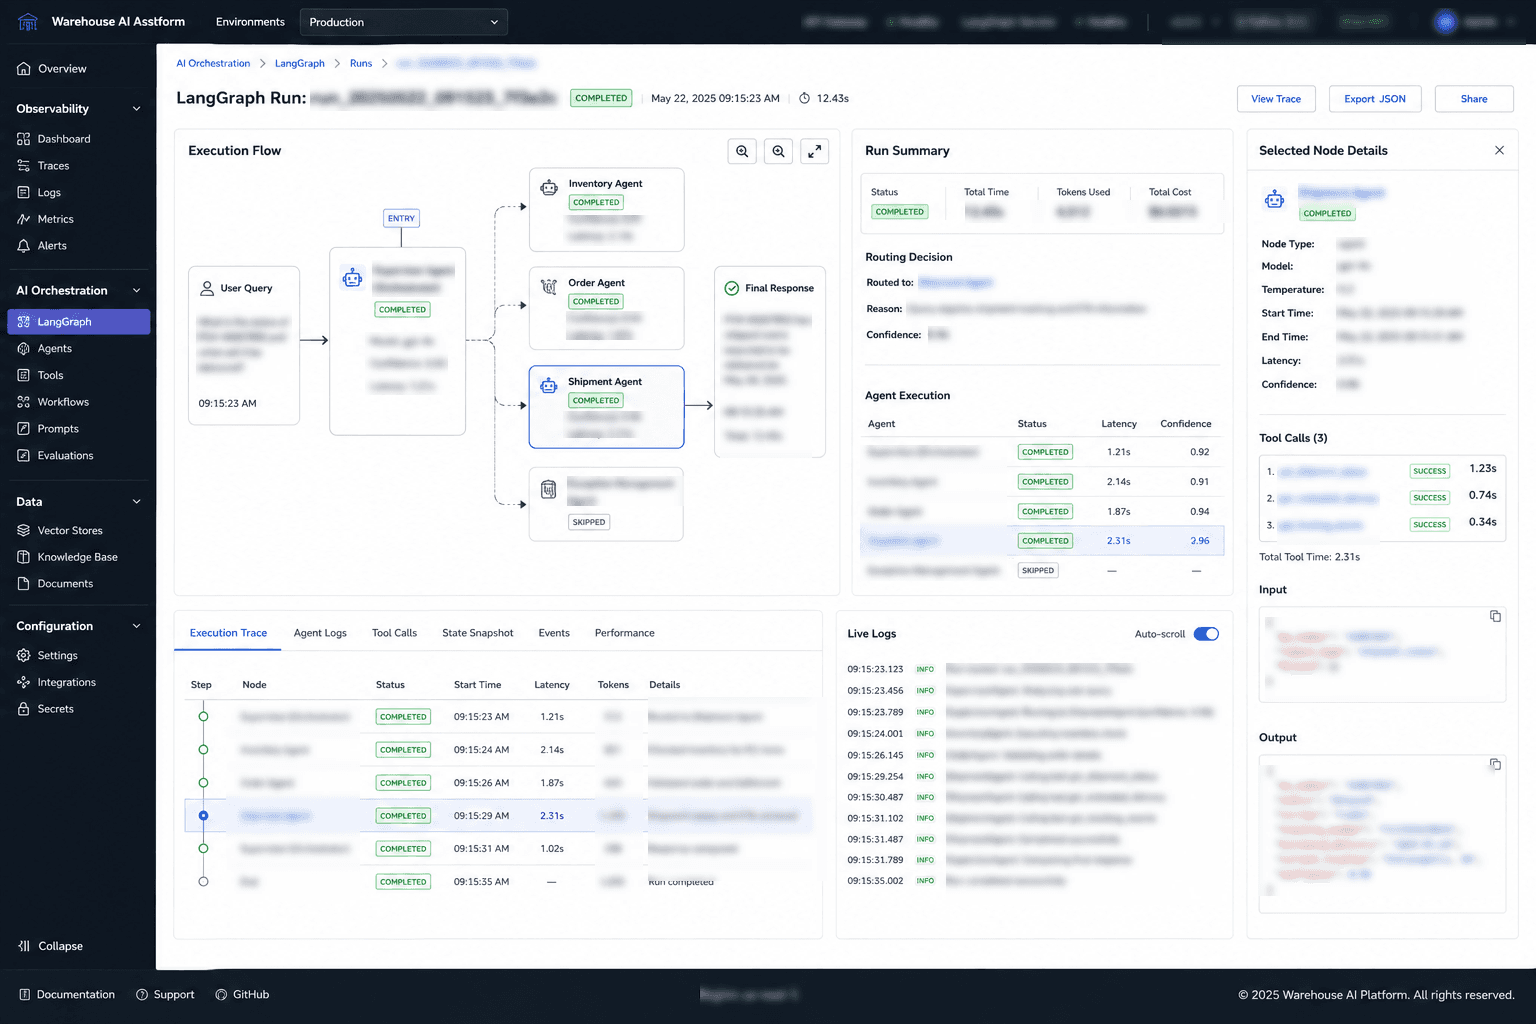Viewport: 1536px width, 1024px height.
Task: Click the 09:15:30.487 live log timestamp
Action: point(875,797)
